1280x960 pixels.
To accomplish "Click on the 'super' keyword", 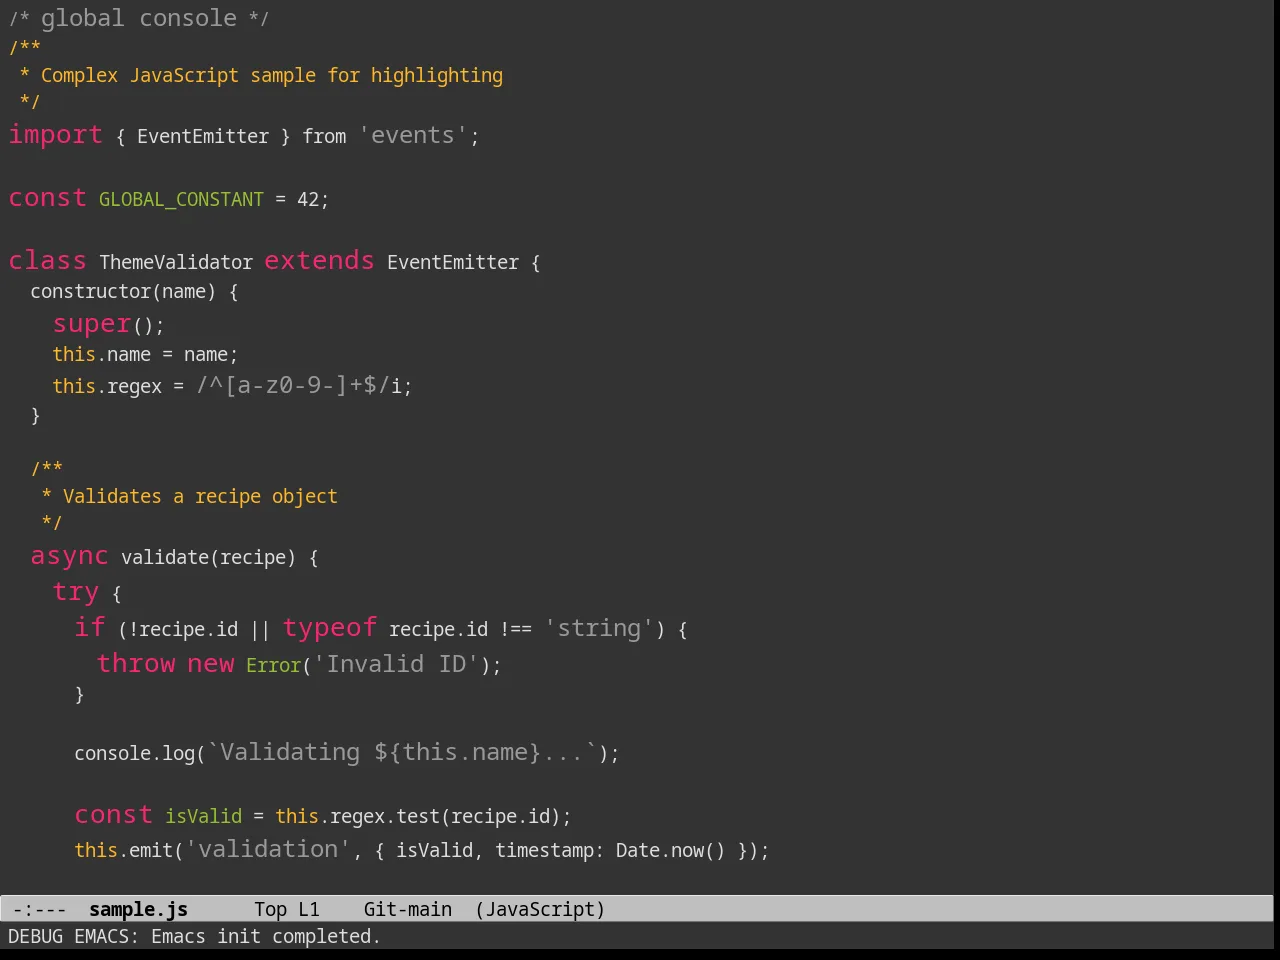I will pyautogui.click(x=92, y=324).
